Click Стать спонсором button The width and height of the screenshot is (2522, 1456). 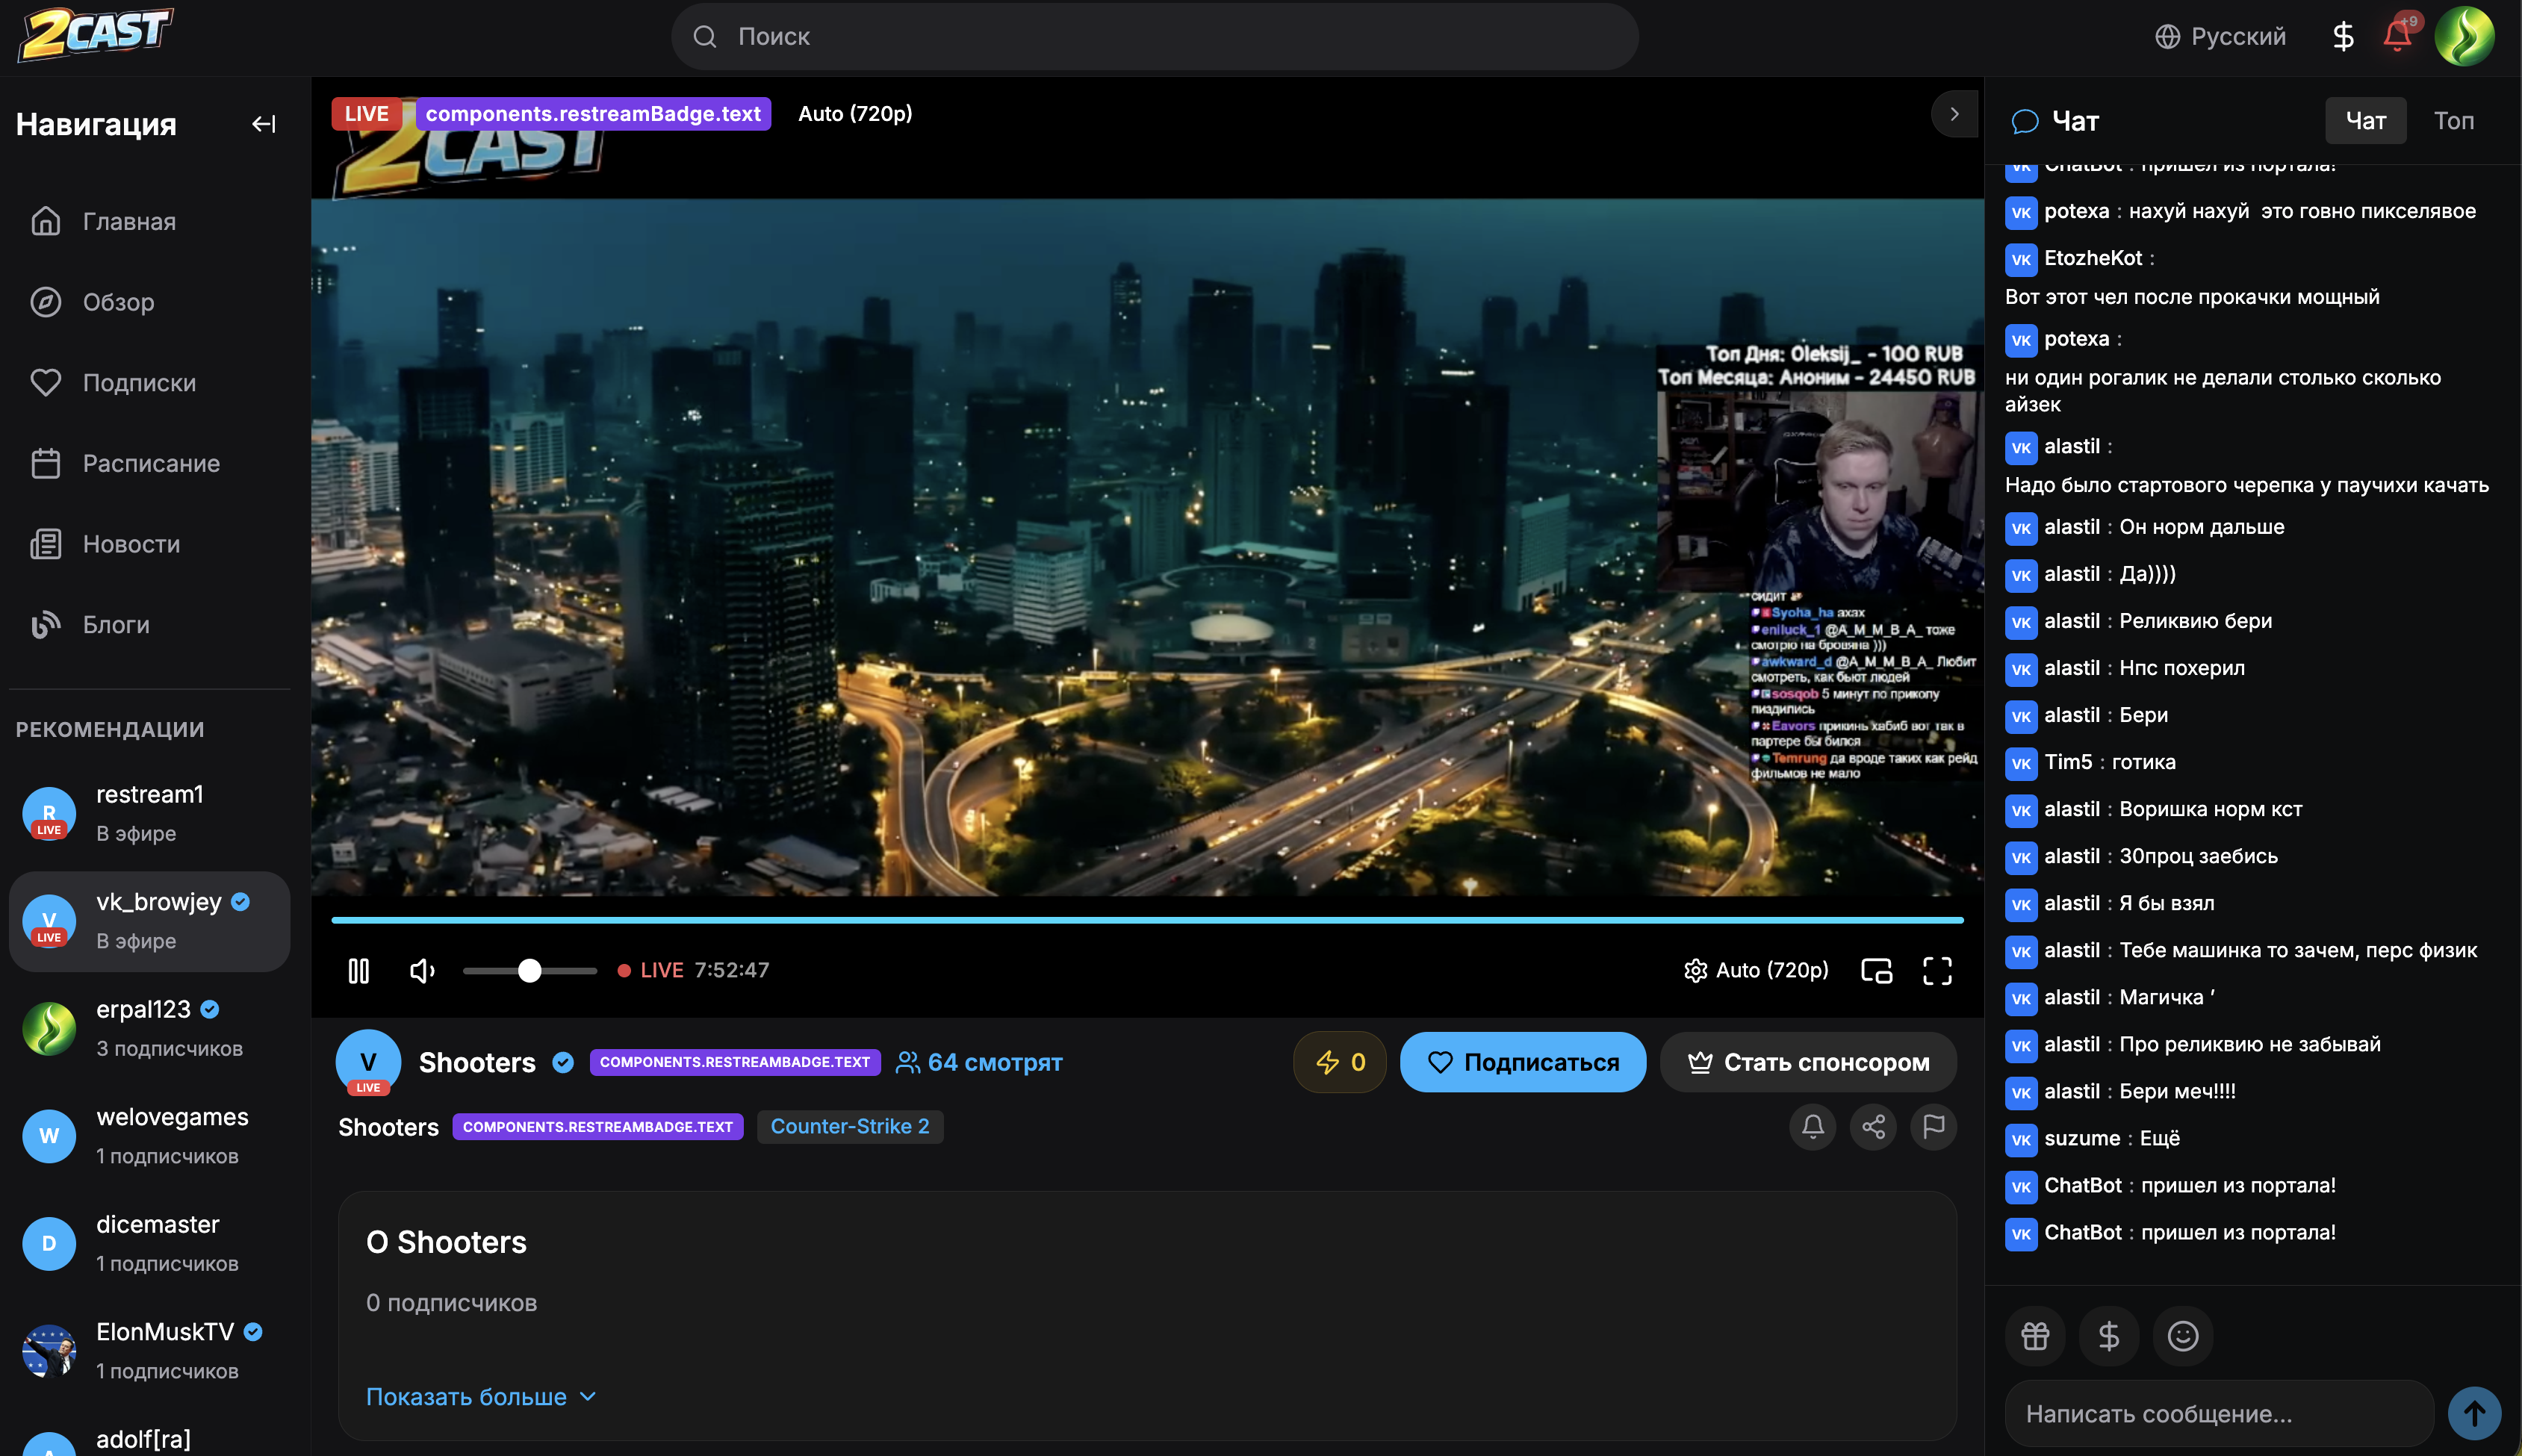coord(1808,1062)
